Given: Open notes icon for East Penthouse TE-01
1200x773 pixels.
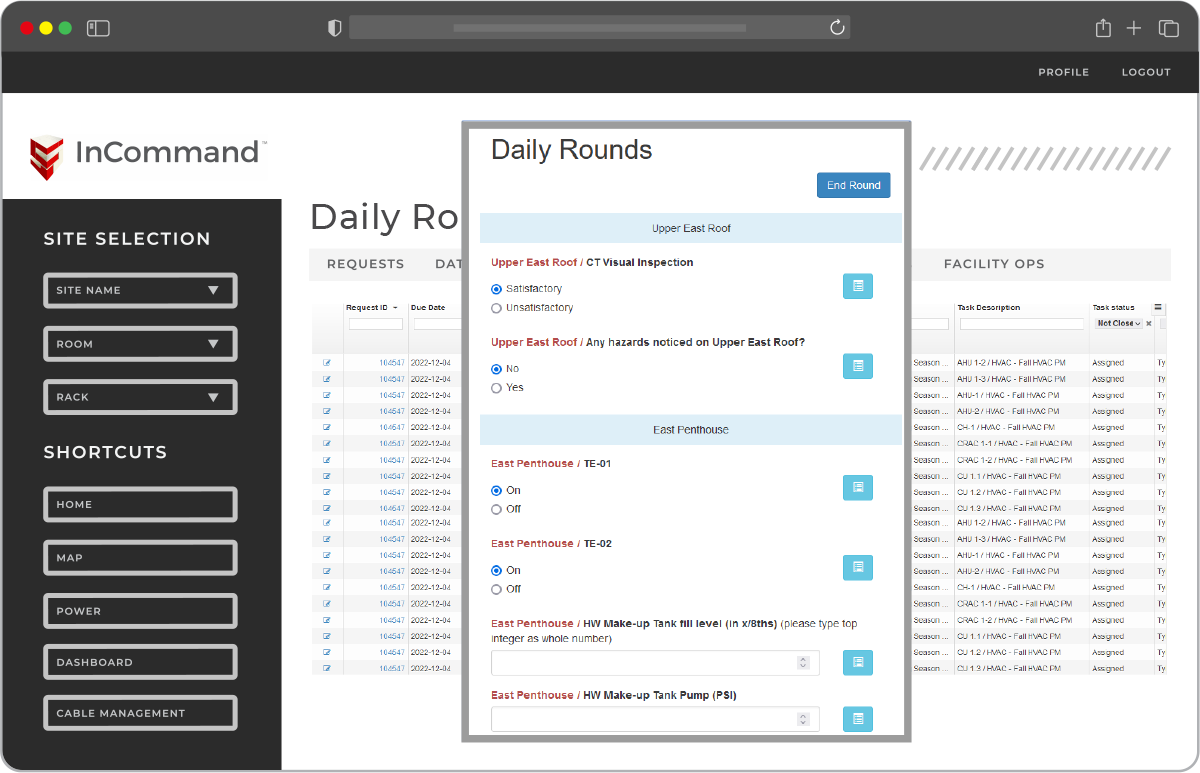Looking at the screenshot, I should pos(857,487).
